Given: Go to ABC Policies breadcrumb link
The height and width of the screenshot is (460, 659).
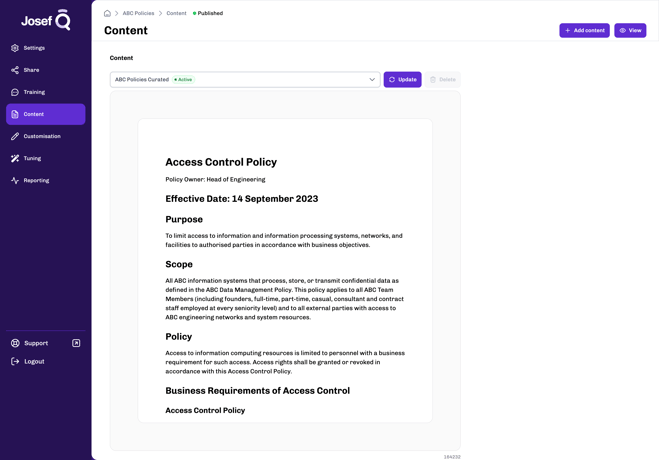Looking at the screenshot, I should point(138,13).
